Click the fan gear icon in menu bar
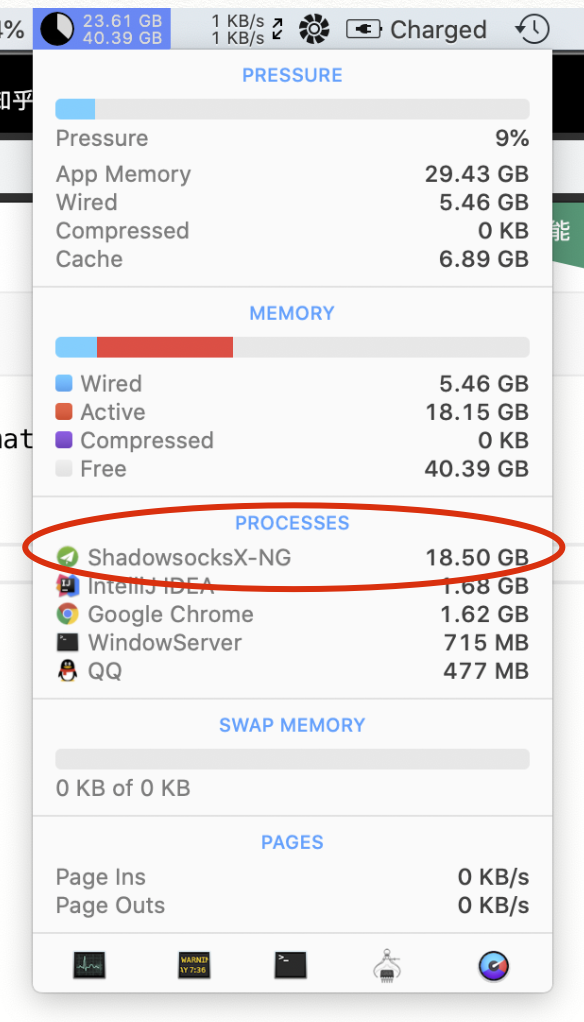This screenshot has height=1022, width=584. point(313,29)
